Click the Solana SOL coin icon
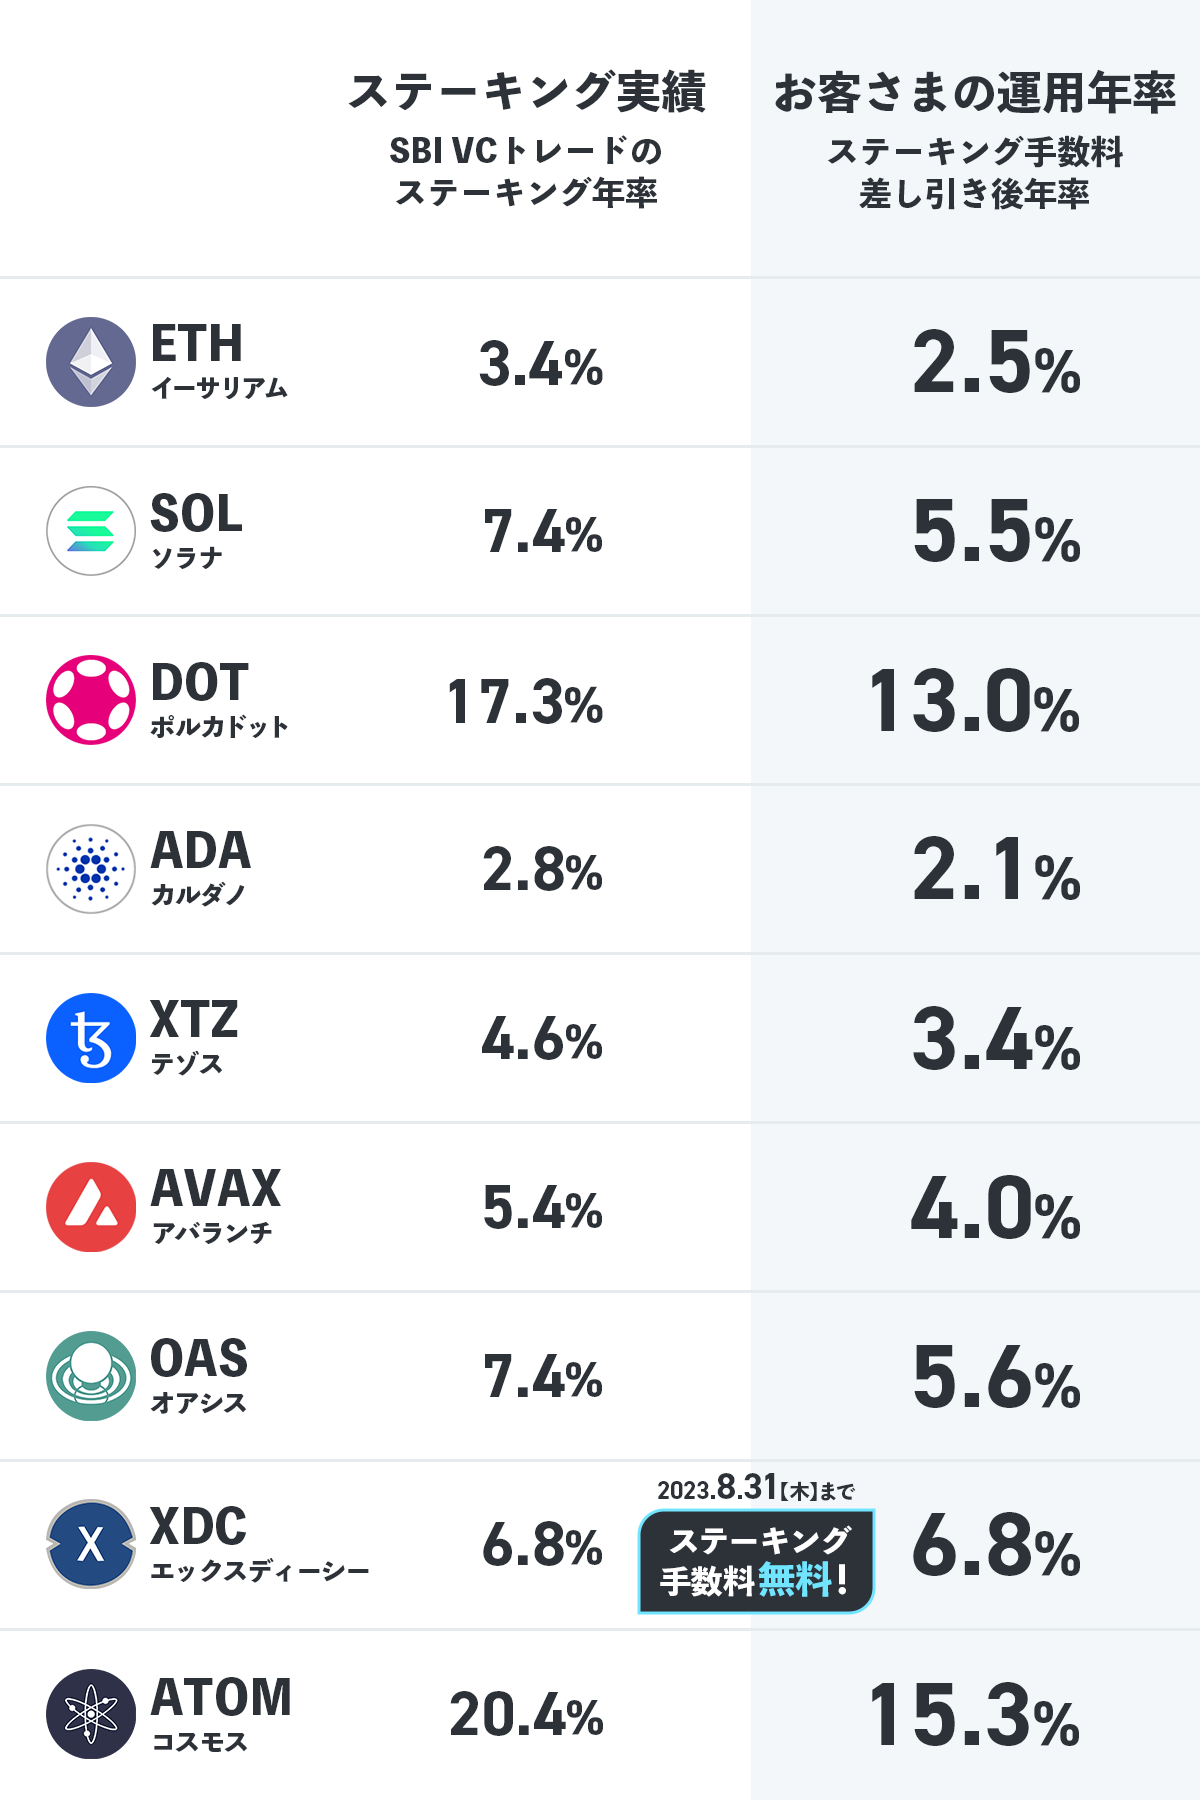This screenshot has height=1800, width=1200. (x=91, y=531)
